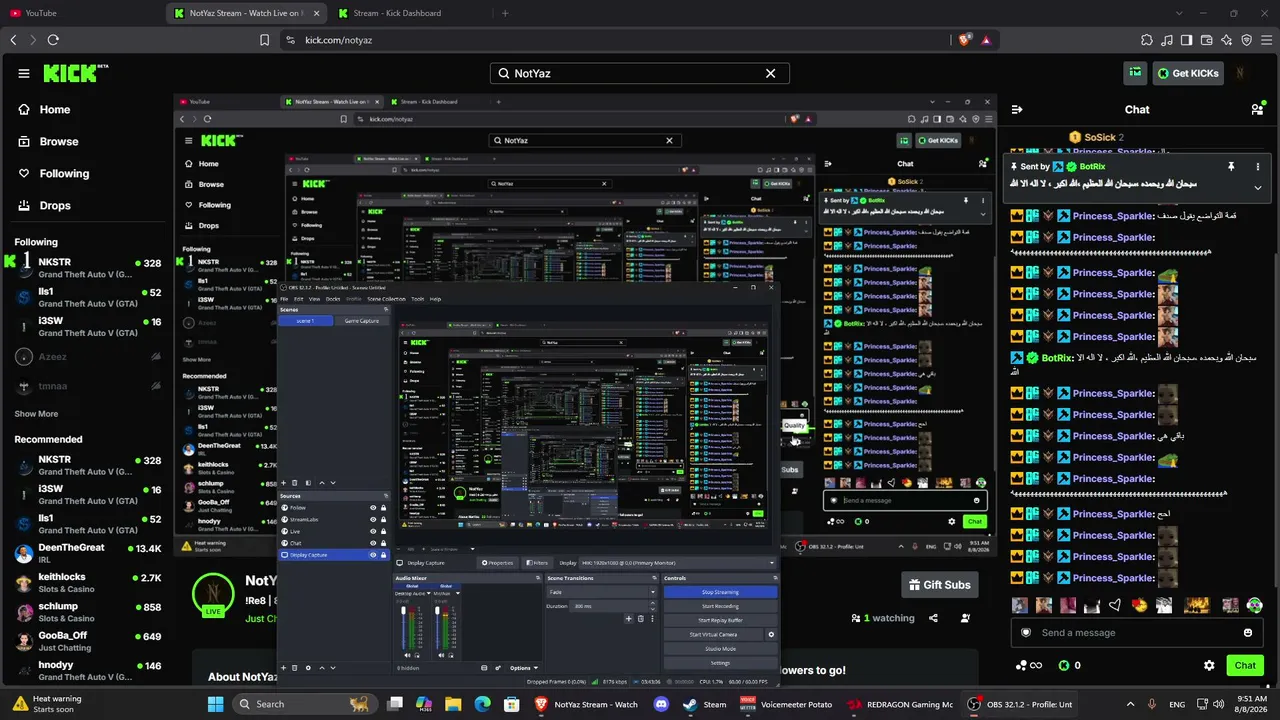This screenshot has width=1280, height=720.
Task: Open the Display monitor dropdown in OBS
Action: 677,563
